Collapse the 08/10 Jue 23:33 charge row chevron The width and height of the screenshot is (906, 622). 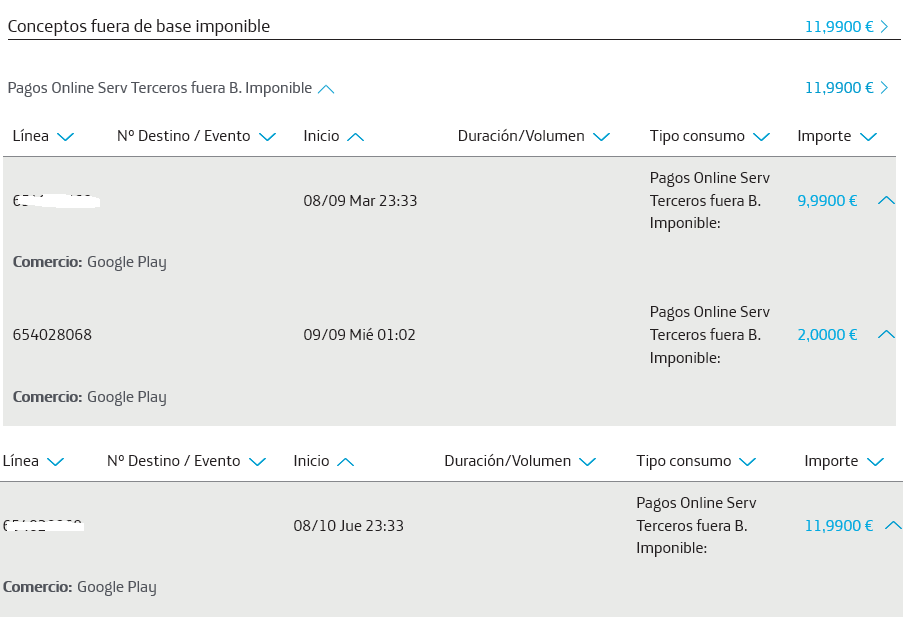pyautogui.click(x=894, y=525)
